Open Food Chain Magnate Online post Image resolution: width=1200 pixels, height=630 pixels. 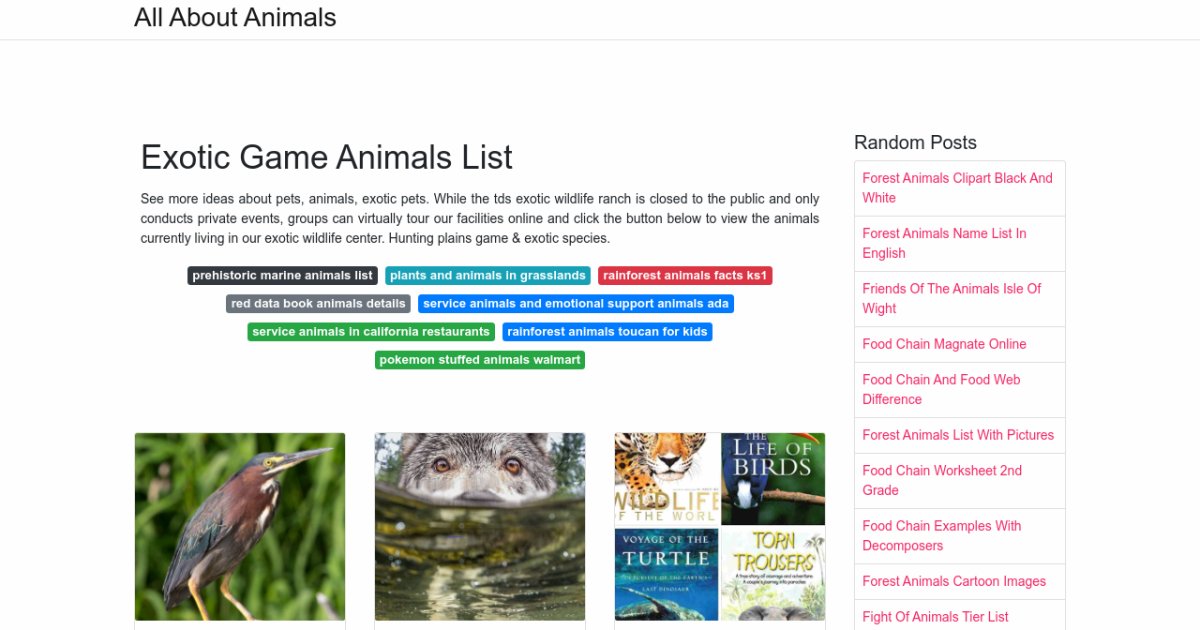coord(944,344)
